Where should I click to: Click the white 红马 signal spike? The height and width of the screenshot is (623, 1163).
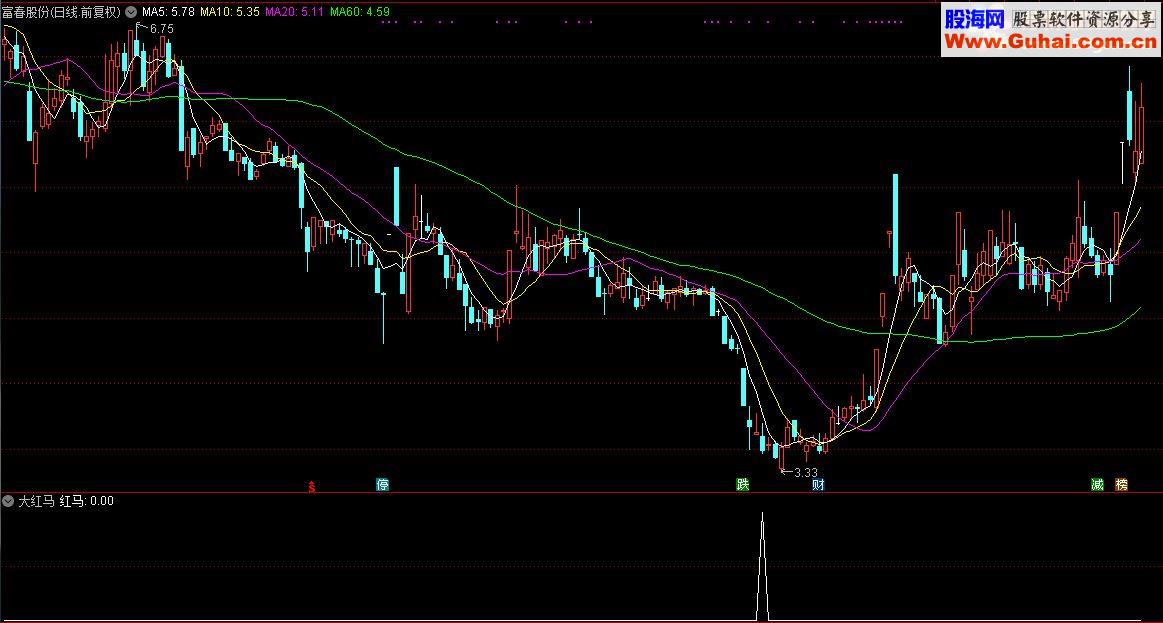[x=762, y=565]
